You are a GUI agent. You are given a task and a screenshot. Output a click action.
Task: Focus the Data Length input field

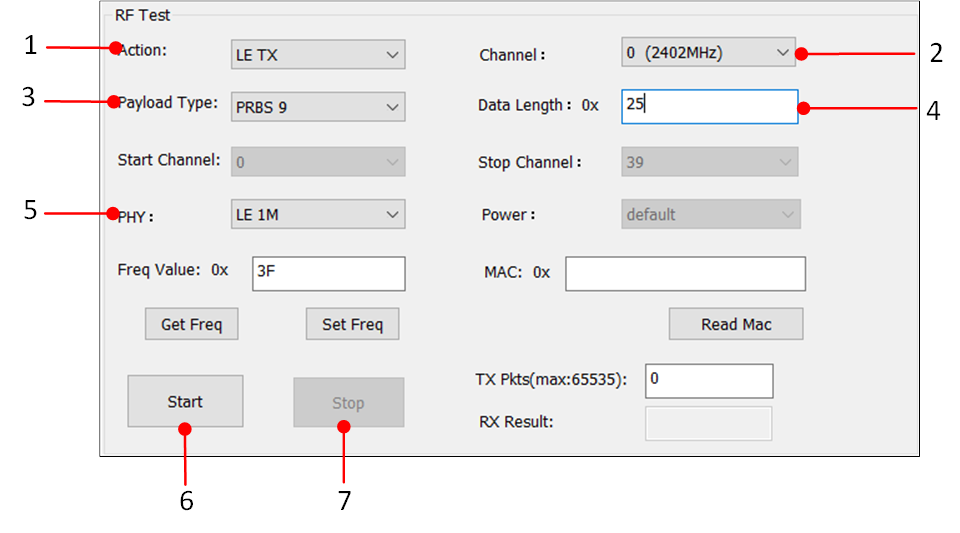click(709, 106)
